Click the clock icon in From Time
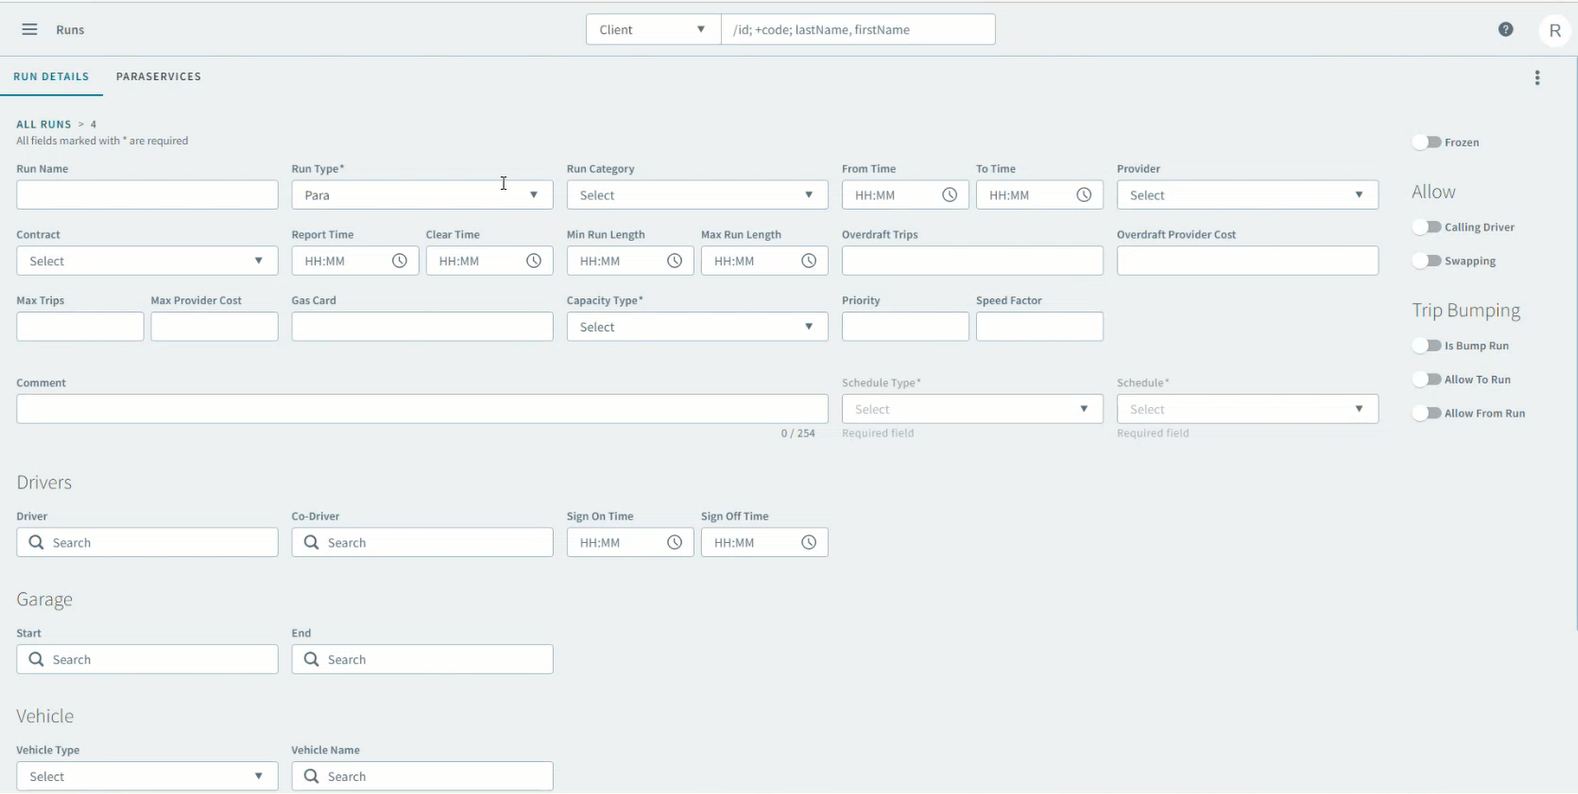 coord(949,195)
